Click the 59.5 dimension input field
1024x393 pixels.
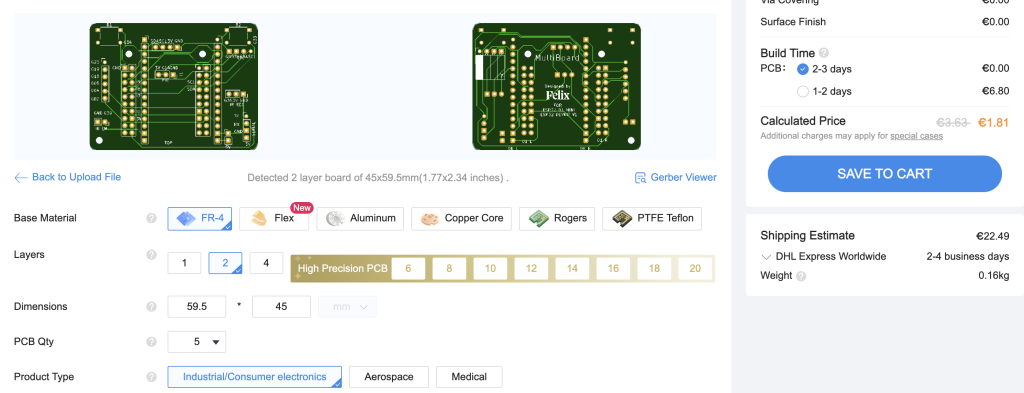(197, 307)
